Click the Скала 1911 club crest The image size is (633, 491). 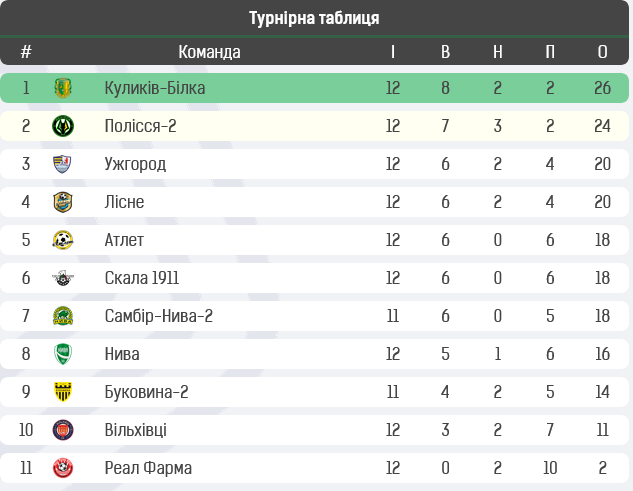coord(63,278)
